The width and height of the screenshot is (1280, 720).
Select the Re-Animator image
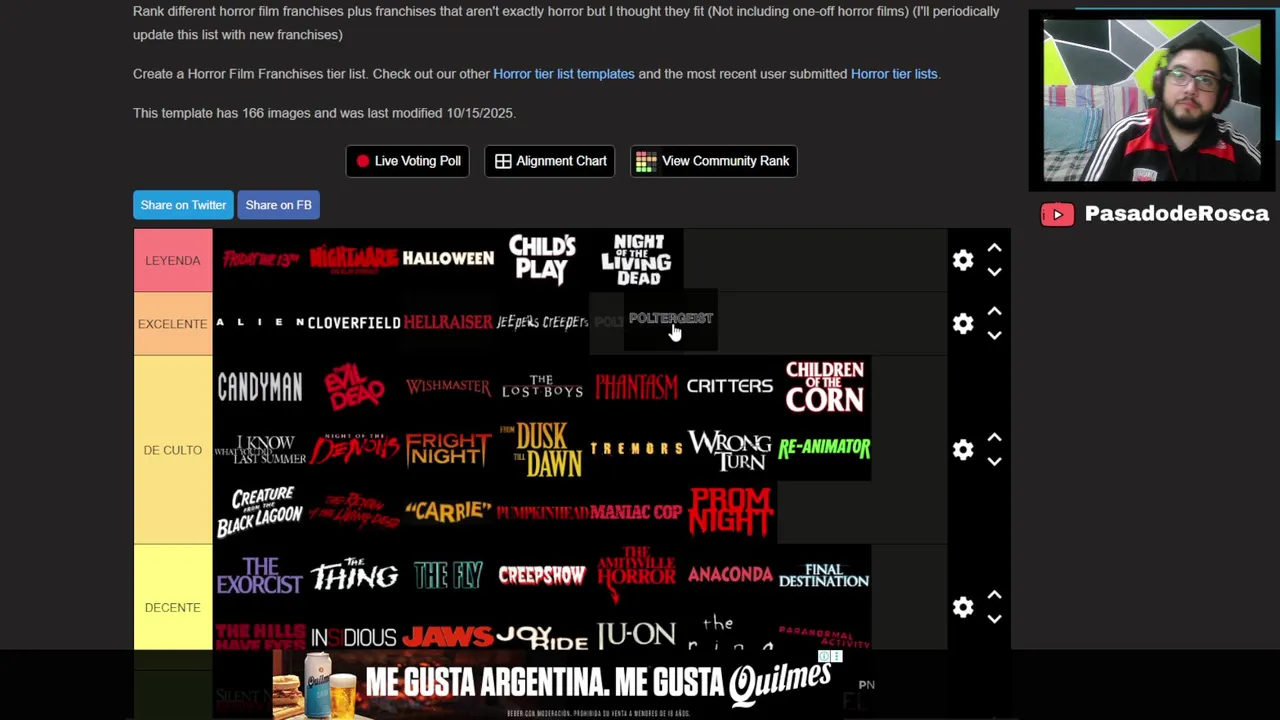point(824,450)
